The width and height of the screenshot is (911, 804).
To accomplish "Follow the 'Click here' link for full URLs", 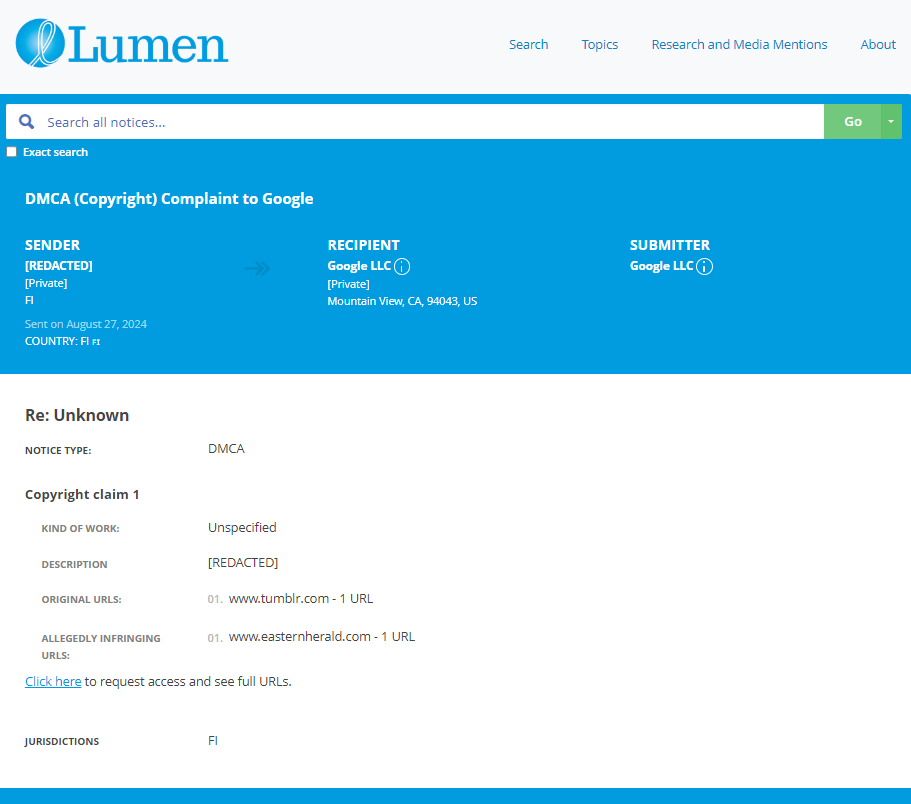I will click(x=53, y=681).
